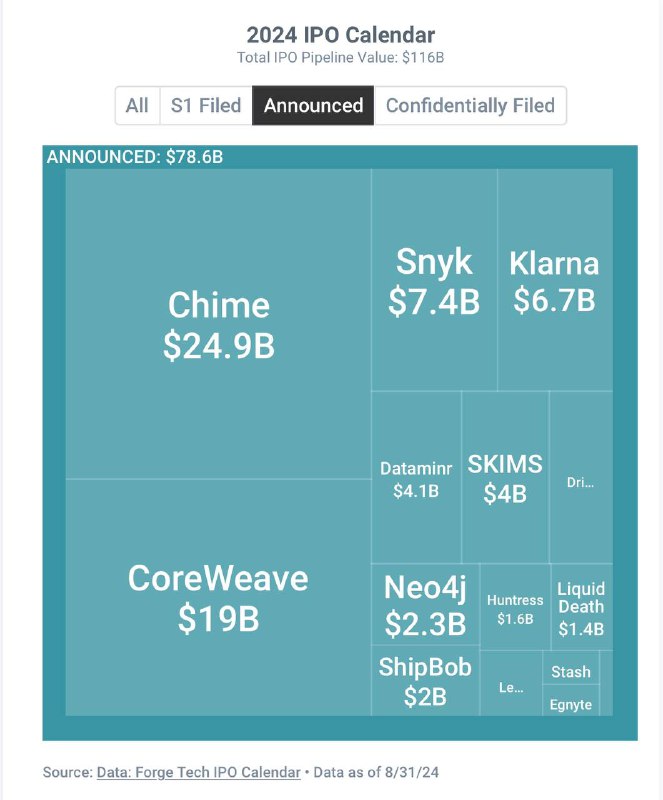663x800 pixels.
Task: Select the truncated Le... tile
Action: pyautogui.click(x=510, y=688)
